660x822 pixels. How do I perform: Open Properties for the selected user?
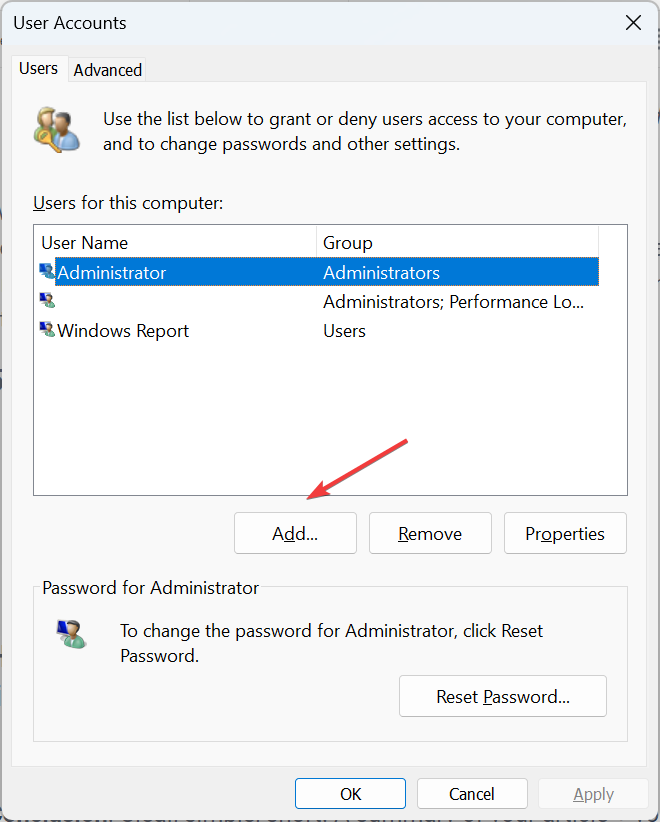coord(565,534)
